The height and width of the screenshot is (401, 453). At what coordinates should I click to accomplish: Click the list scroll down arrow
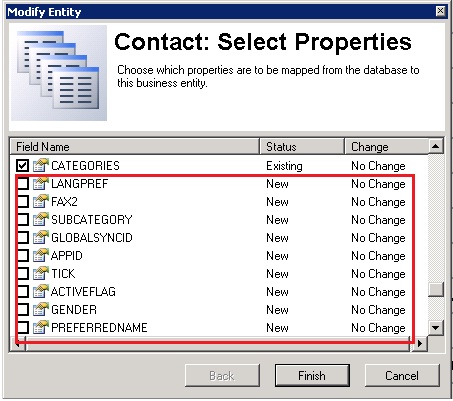coord(436,328)
